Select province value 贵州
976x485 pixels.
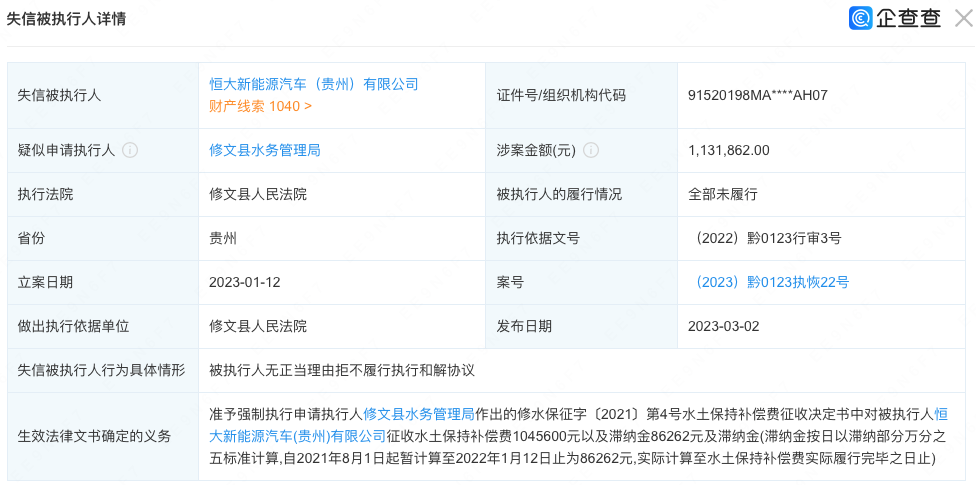[x=223, y=238]
